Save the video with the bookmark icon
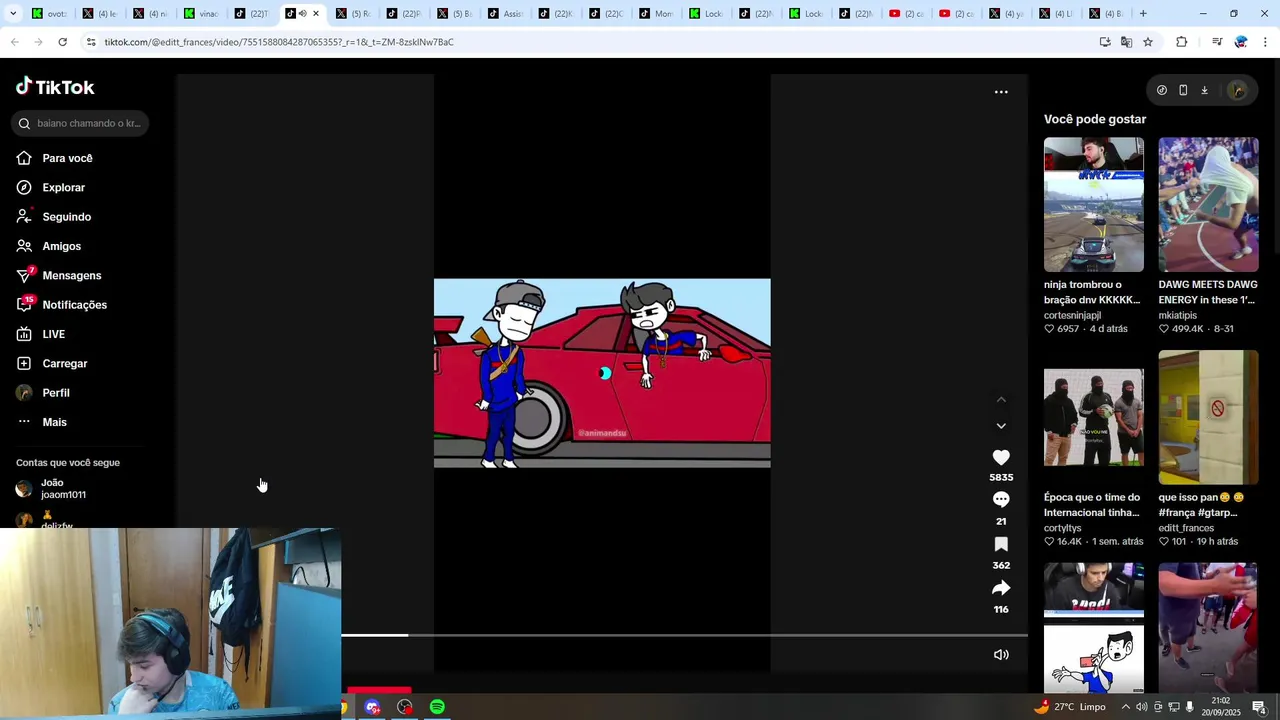 click(x=1001, y=544)
